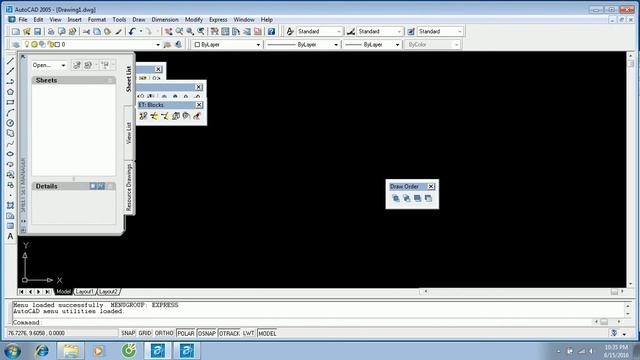The height and width of the screenshot is (360, 640).
Task: Select the Circle tool
Action: pyautogui.click(x=10, y=123)
